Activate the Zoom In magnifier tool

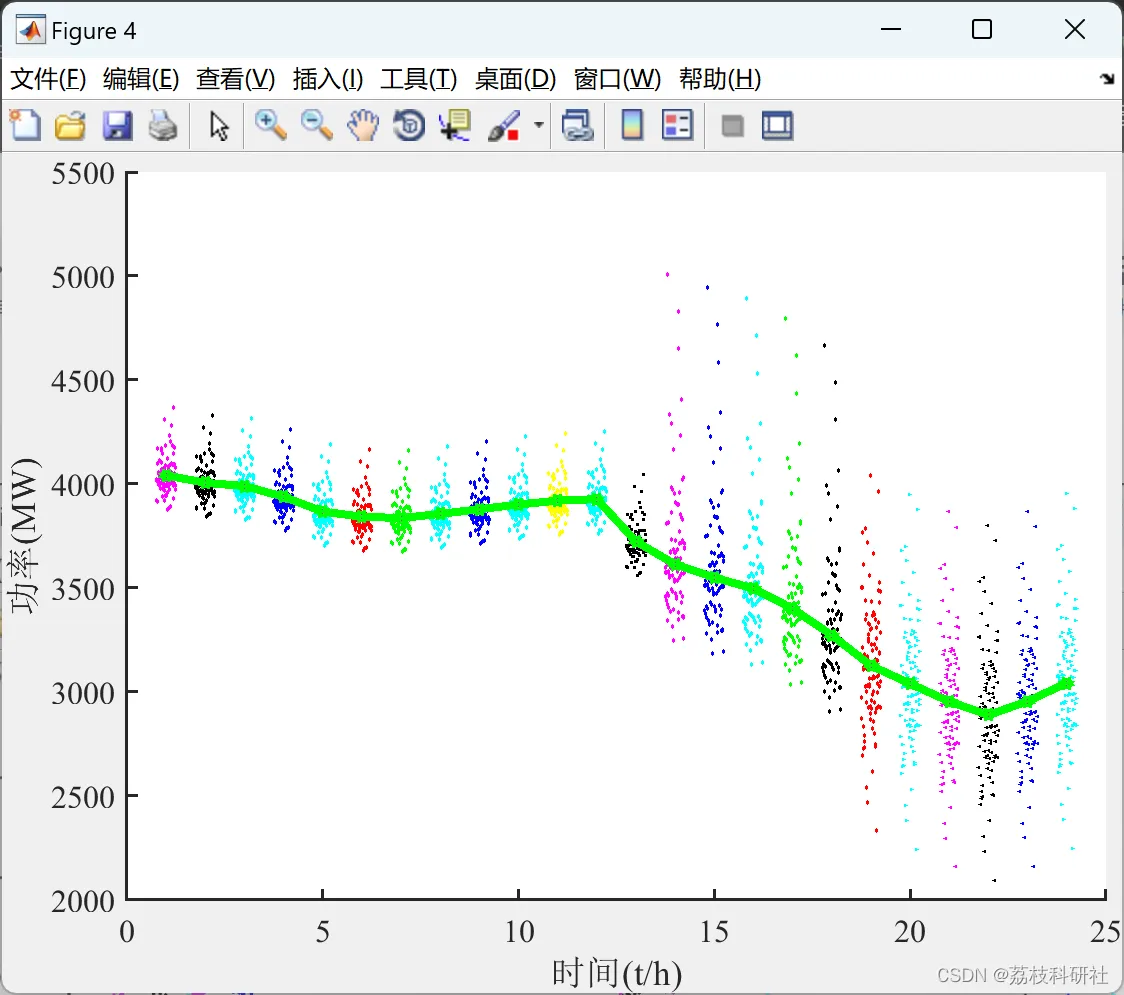tap(270, 125)
